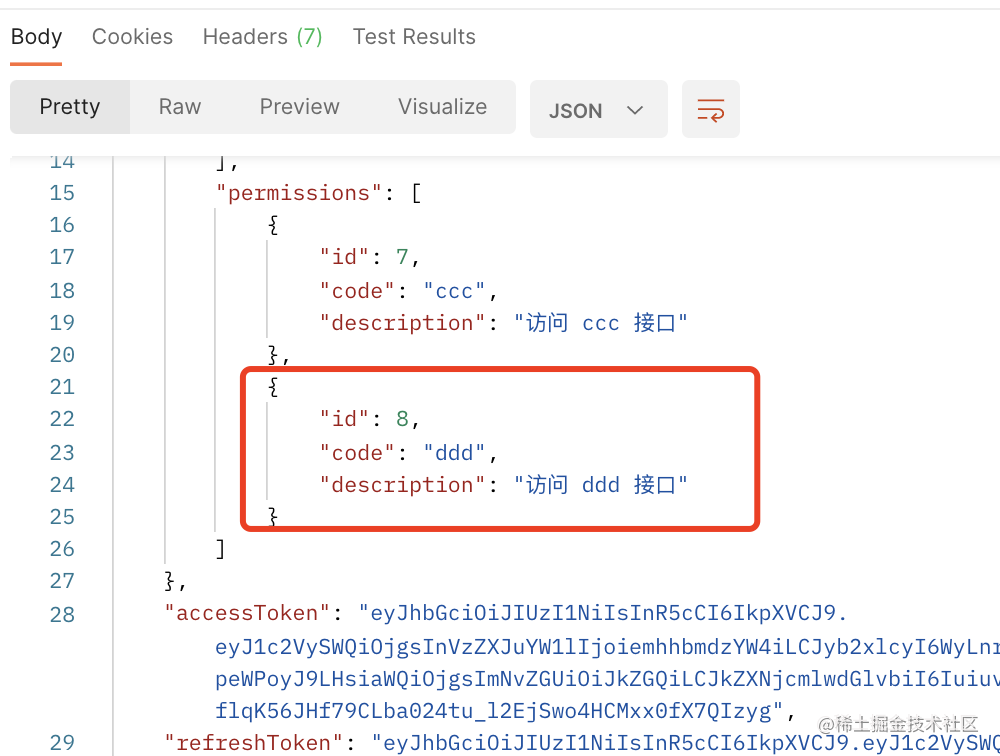Show the Headers (7) tab
The width and height of the screenshot is (1000, 756).
click(x=262, y=37)
